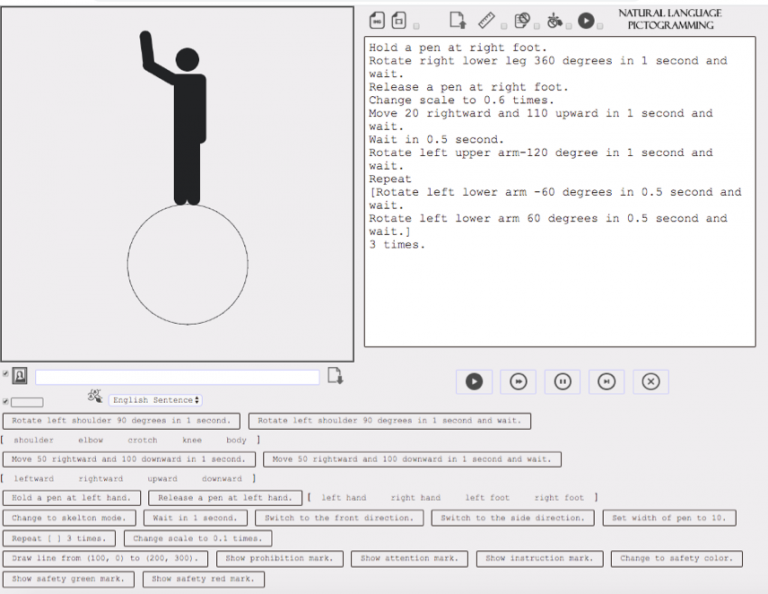Screen dimensions: 768x594
Task: Click the download file icon right of input
Action: pyautogui.click(x=335, y=376)
